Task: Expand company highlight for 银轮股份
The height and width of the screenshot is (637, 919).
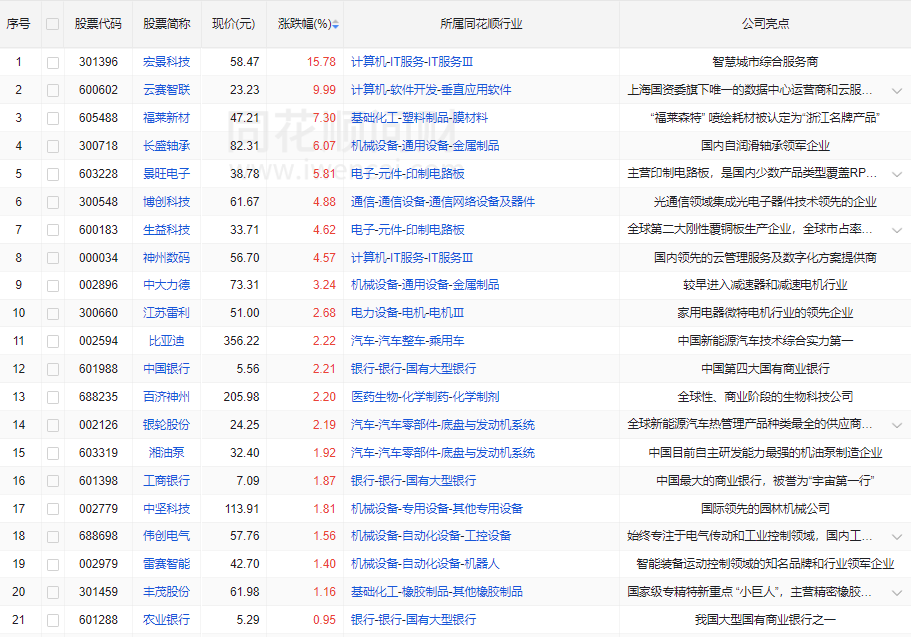Action: pos(897,425)
